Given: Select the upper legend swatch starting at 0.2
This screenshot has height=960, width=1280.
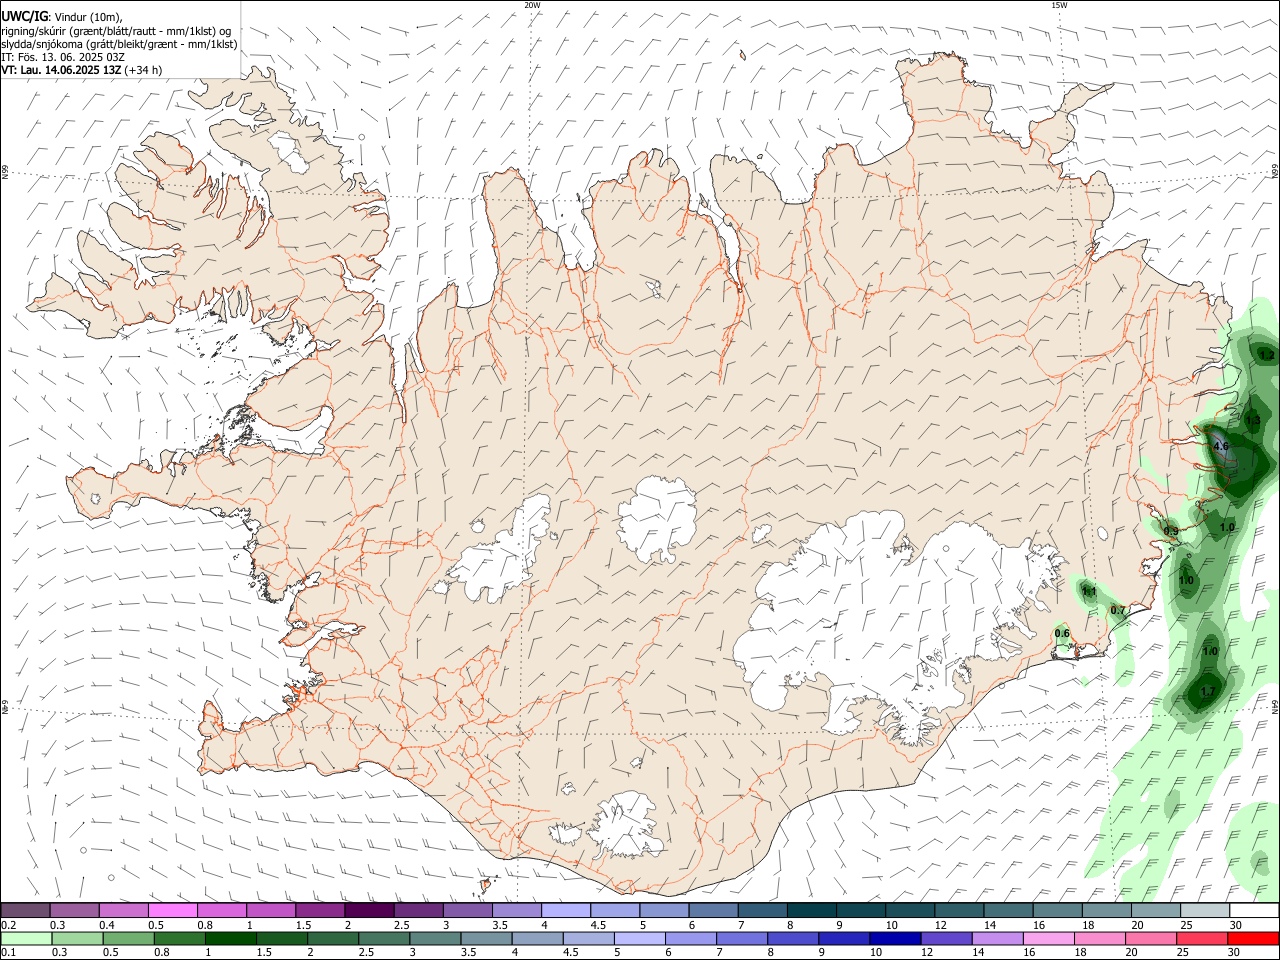Looking at the screenshot, I should 25,911.
